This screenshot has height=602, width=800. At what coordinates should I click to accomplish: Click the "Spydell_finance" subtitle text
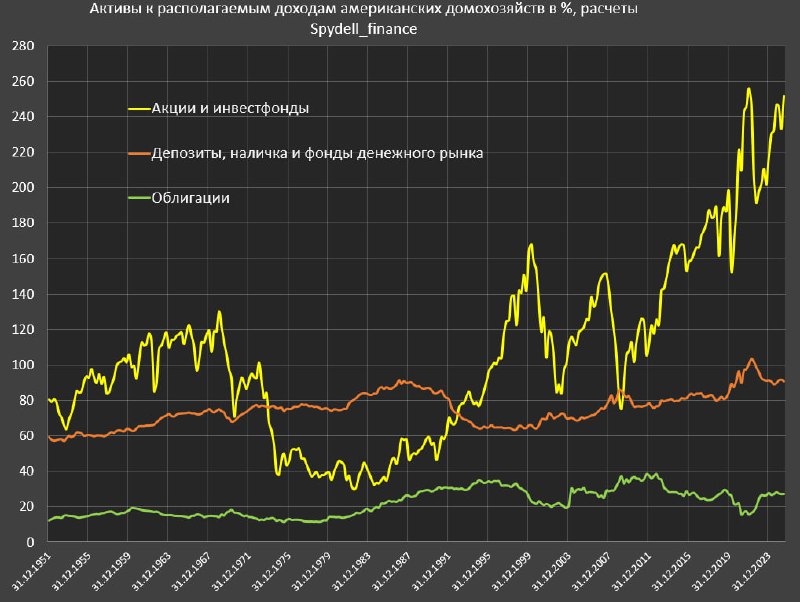click(364, 29)
